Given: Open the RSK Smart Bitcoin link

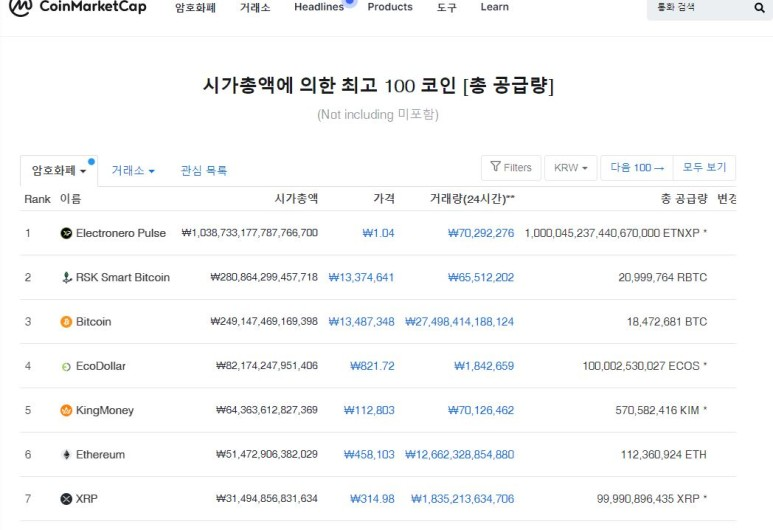Looking at the screenshot, I should [x=123, y=278].
